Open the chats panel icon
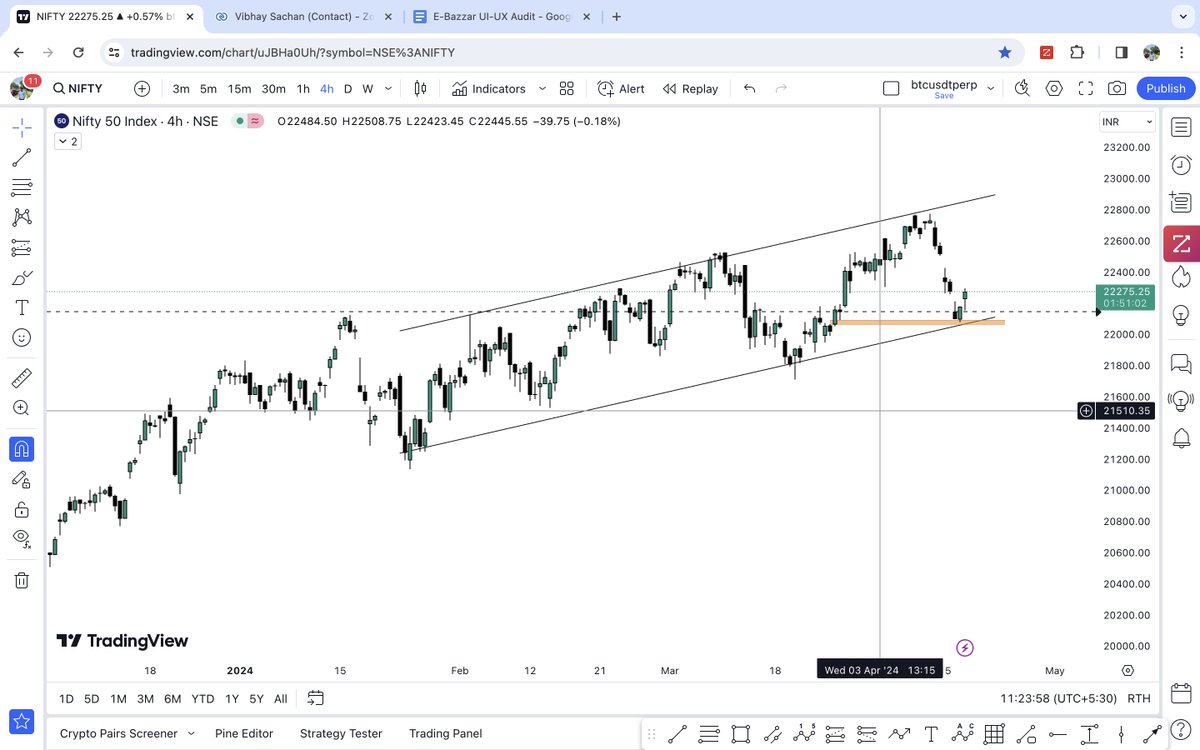1200x750 pixels. pos(1181,363)
